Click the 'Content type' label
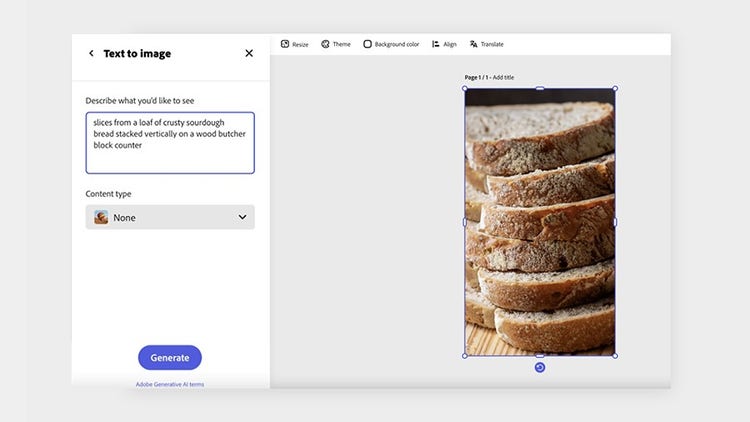Image resolution: width=750 pixels, height=422 pixels. [108, 194]
